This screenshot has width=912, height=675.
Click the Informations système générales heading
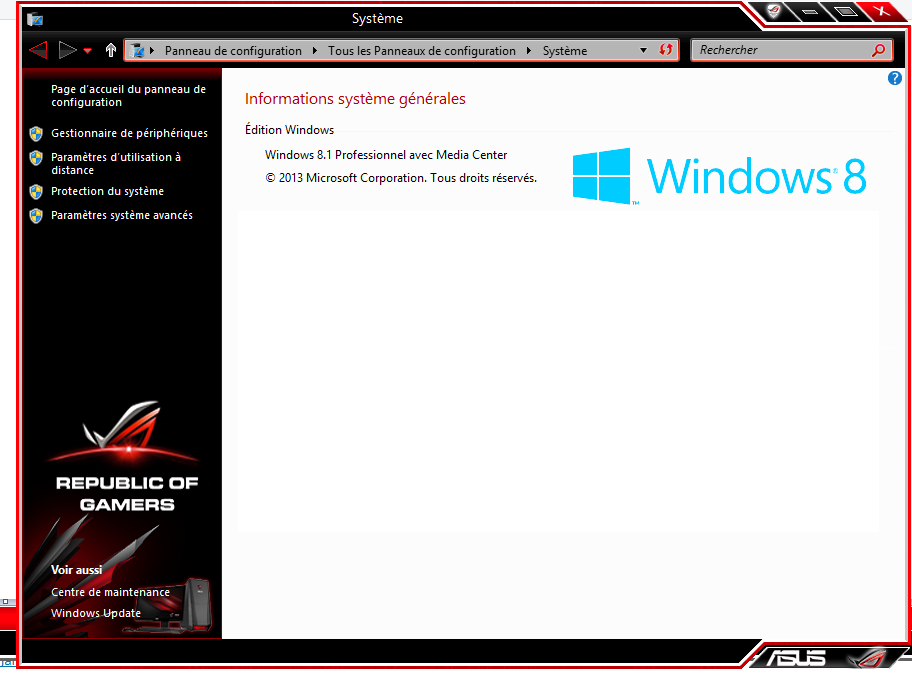(x=355, y=99)
